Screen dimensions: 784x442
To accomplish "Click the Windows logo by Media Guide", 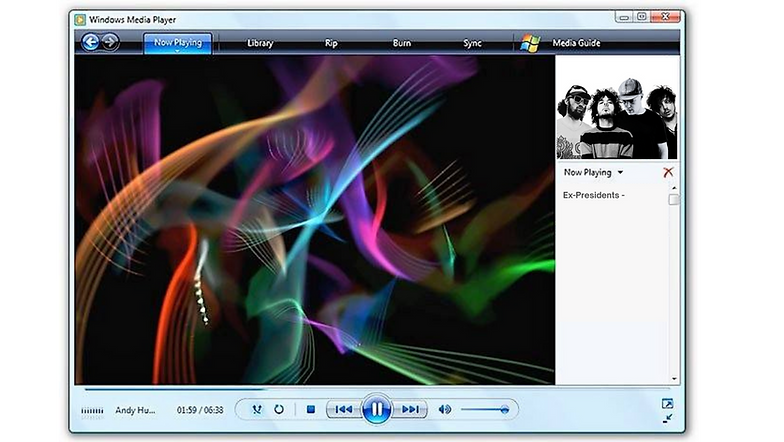I will coord(530,43).
